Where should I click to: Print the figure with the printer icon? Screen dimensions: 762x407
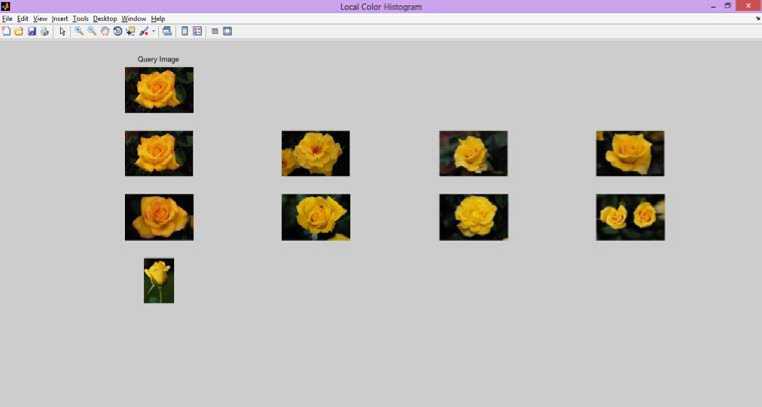click(45, 31)
